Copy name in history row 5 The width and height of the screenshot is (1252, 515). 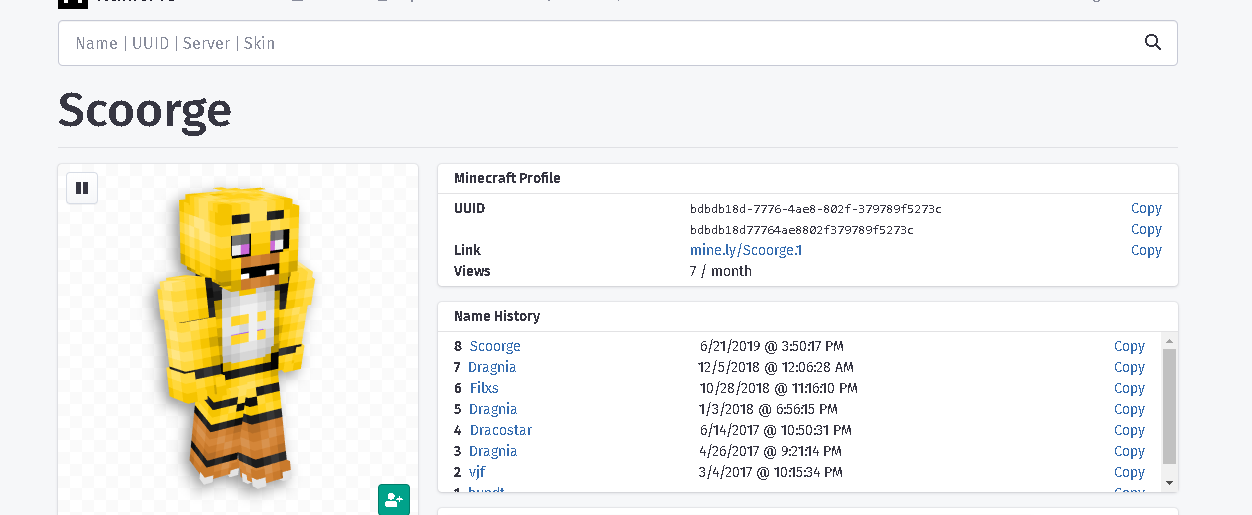tap(1129, 409)
